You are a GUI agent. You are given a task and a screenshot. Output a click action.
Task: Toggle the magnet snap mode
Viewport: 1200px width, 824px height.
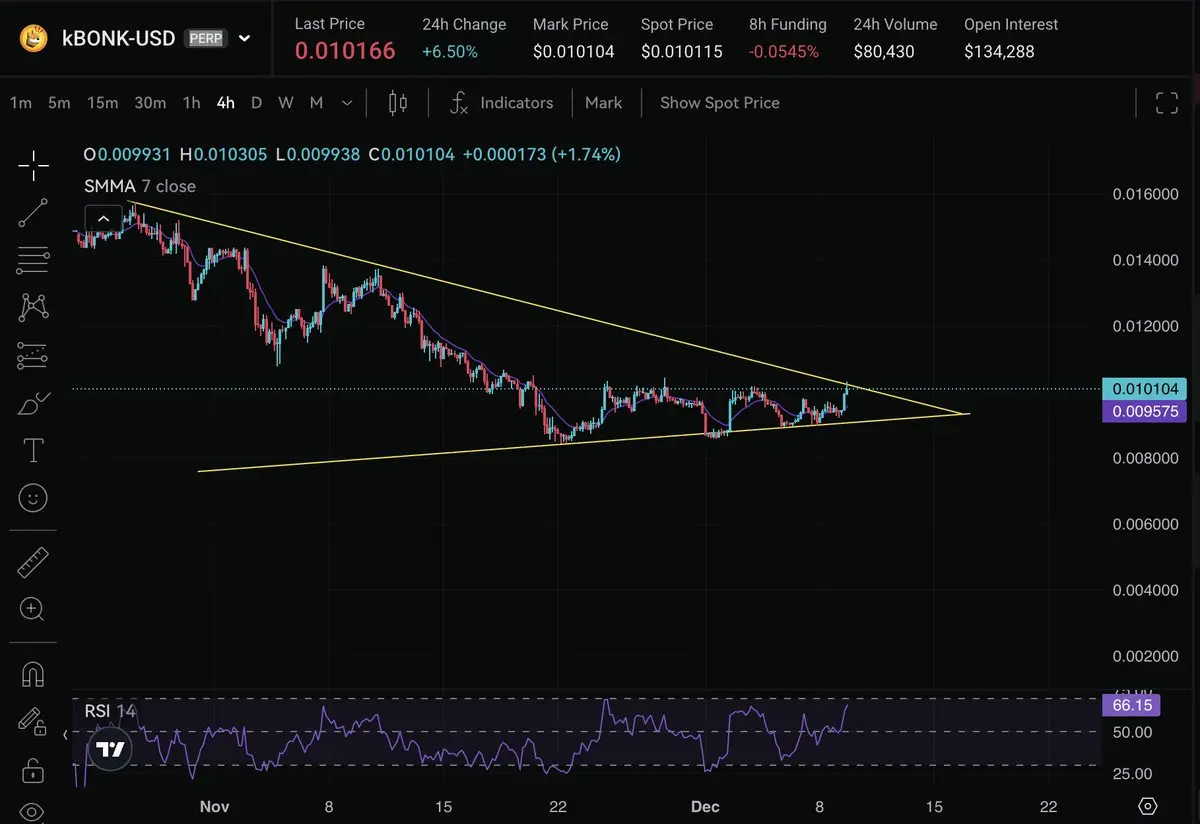point(33,675)
